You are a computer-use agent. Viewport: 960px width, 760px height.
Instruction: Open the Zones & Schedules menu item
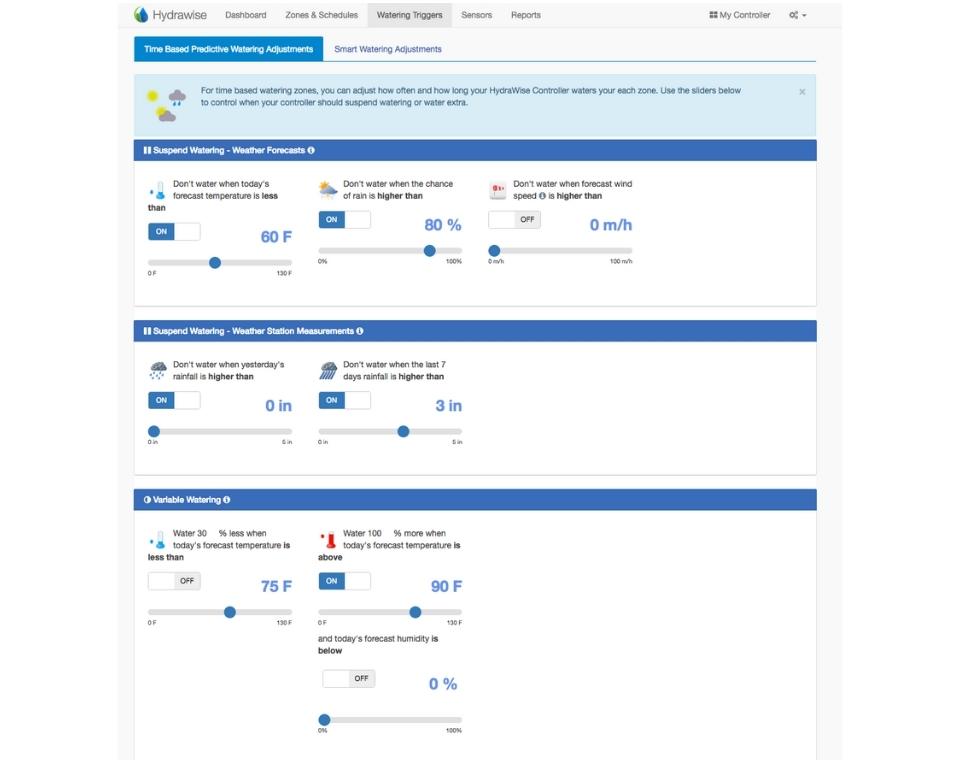pyautogui.click(x=321, y=15)
